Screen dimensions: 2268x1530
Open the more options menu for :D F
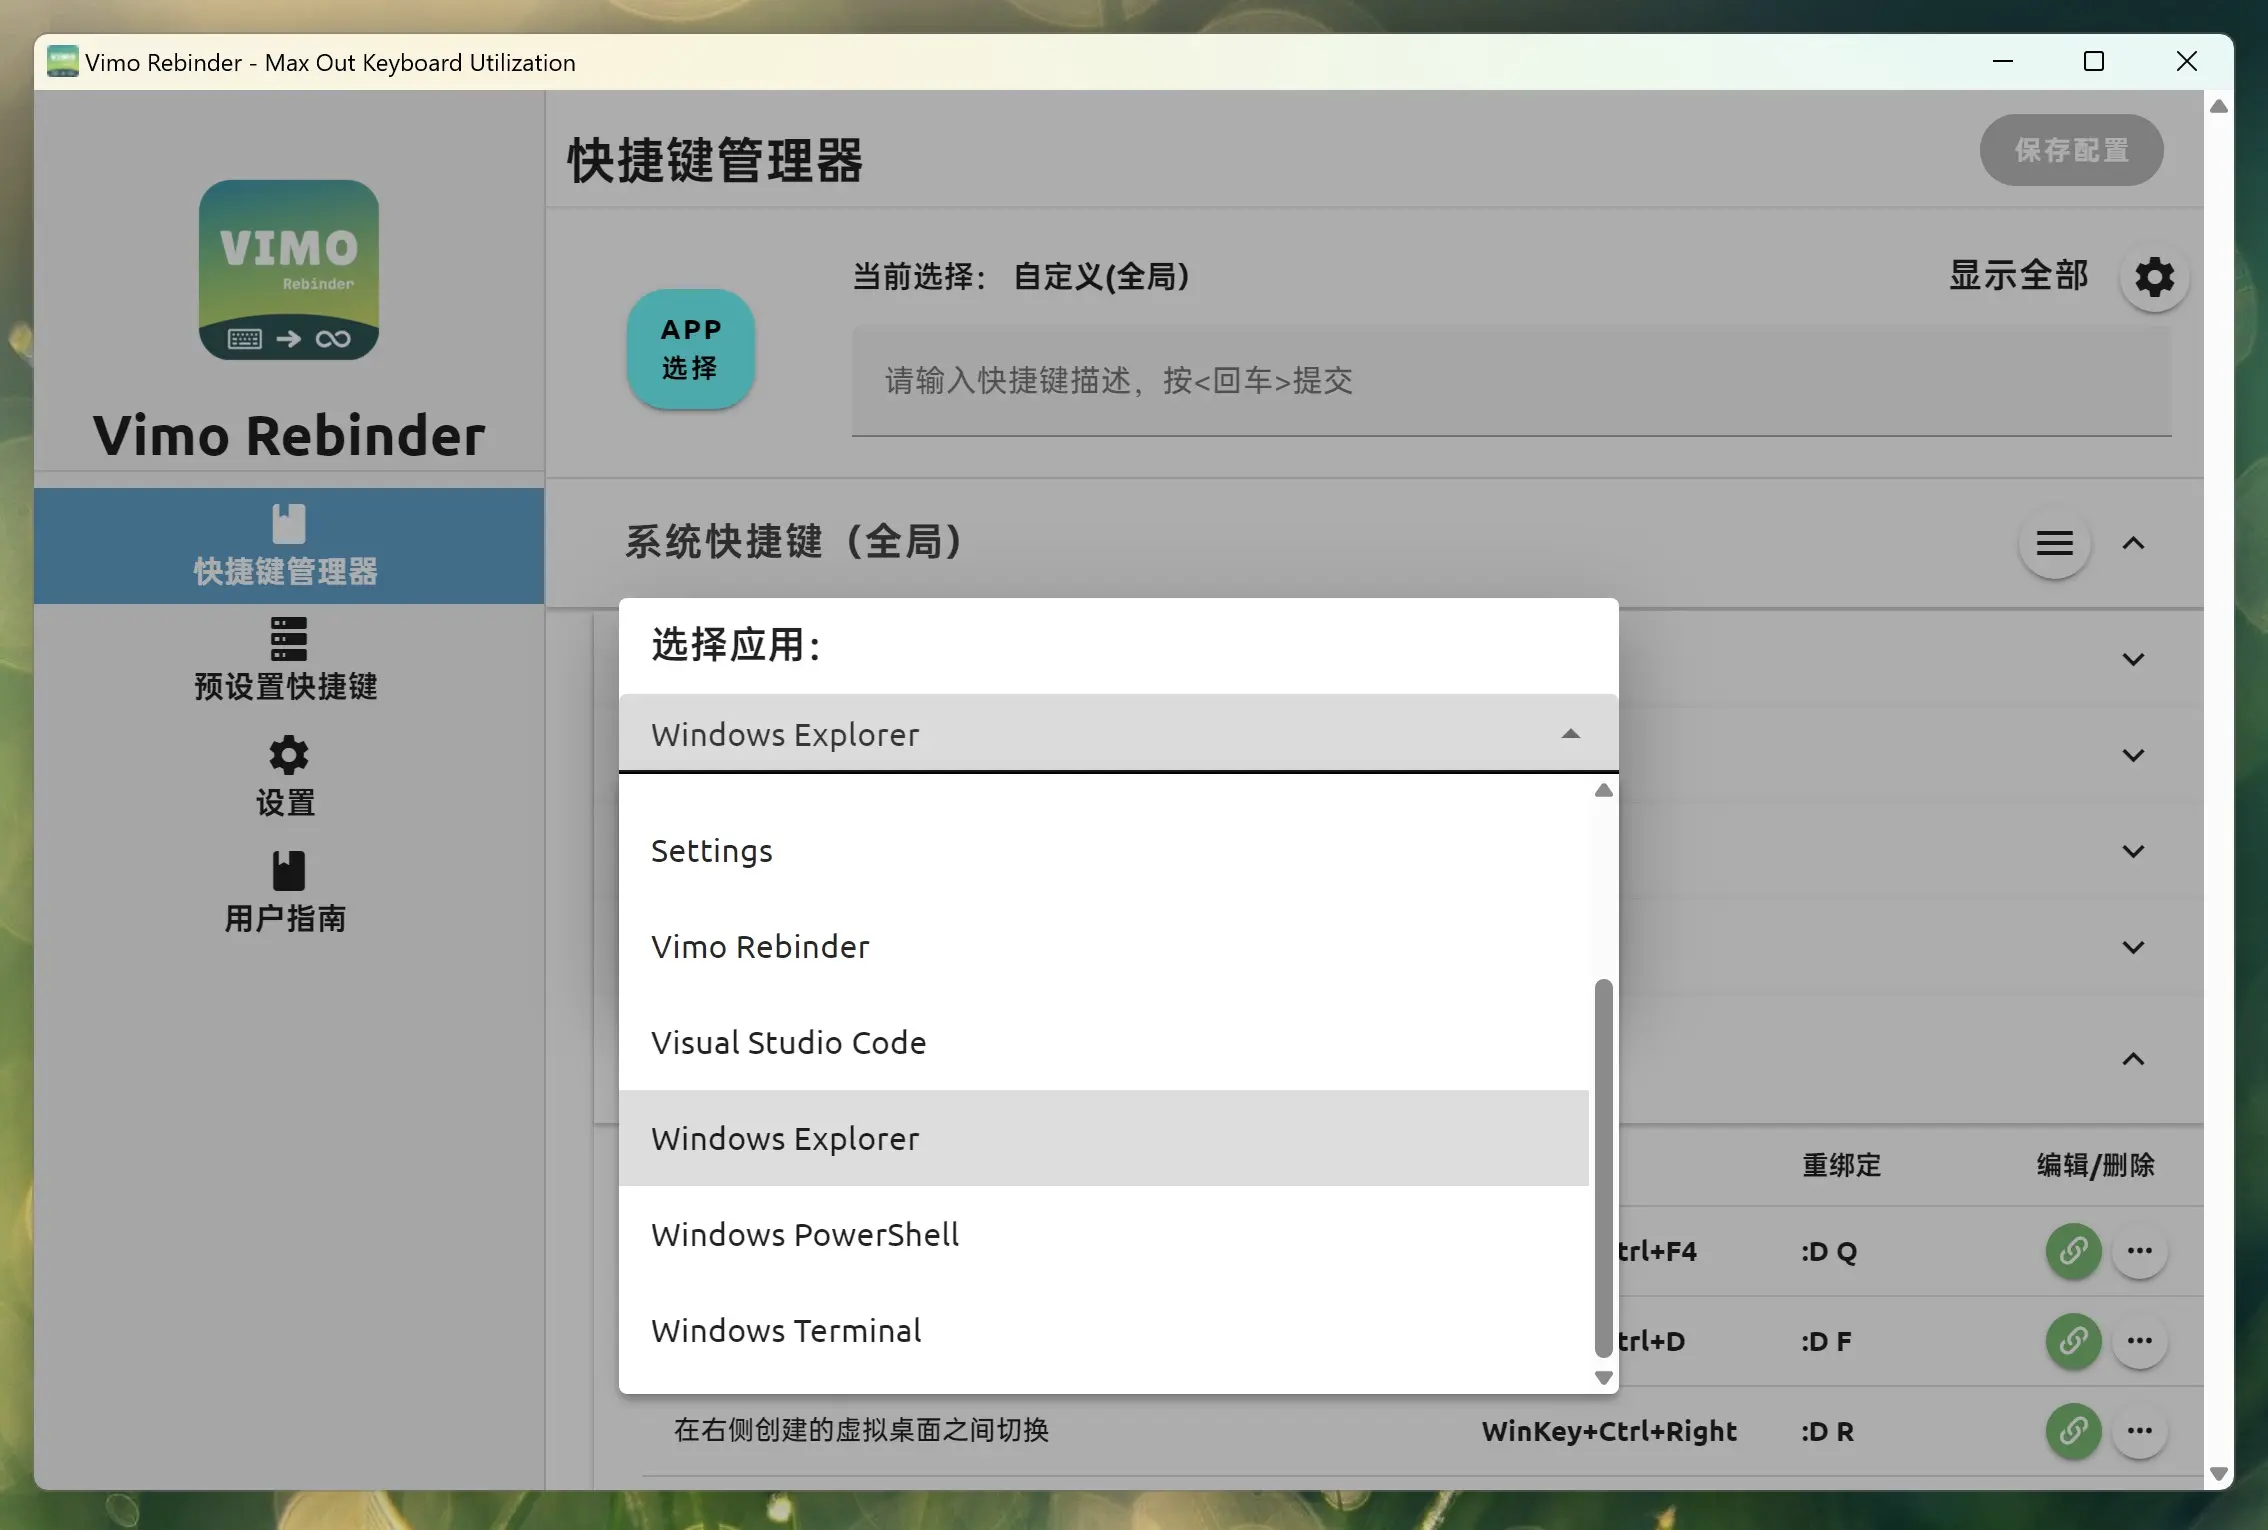[x=2139, y=1341]
